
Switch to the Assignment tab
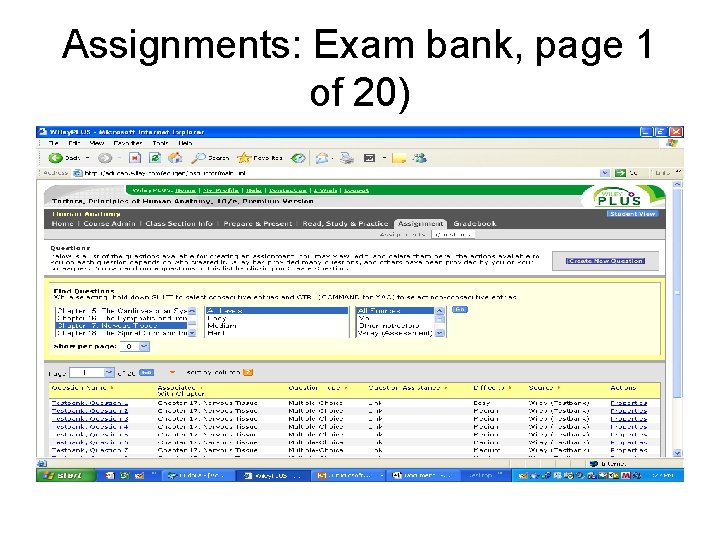[420, 224]
